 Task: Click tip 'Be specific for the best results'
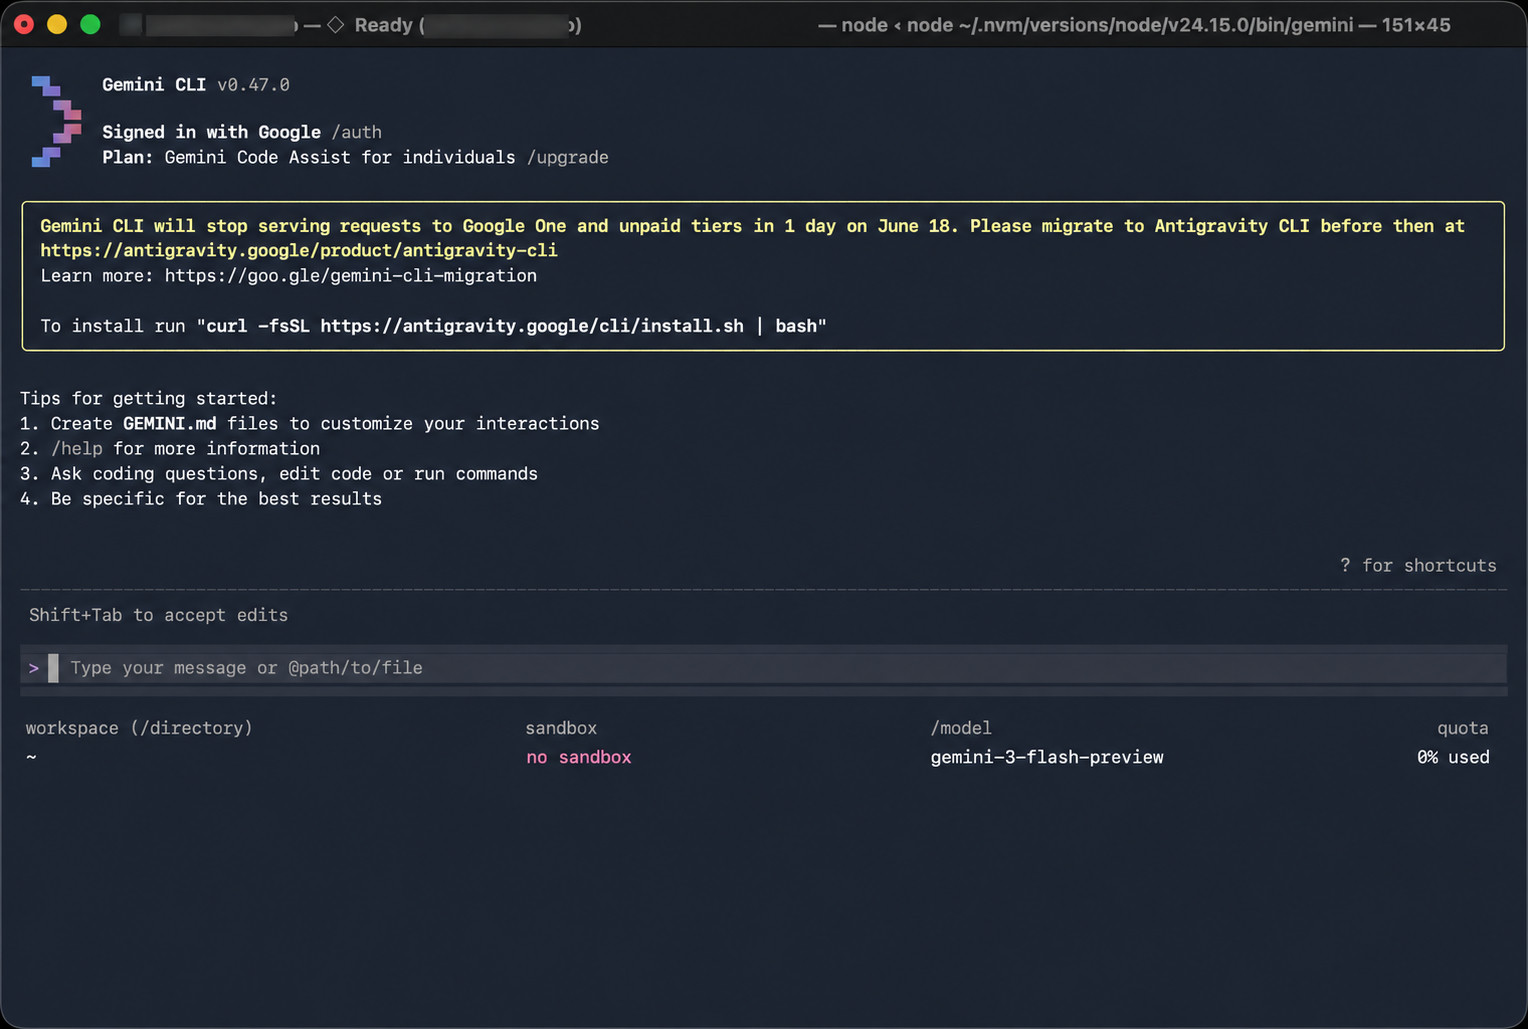click(216, 498)
